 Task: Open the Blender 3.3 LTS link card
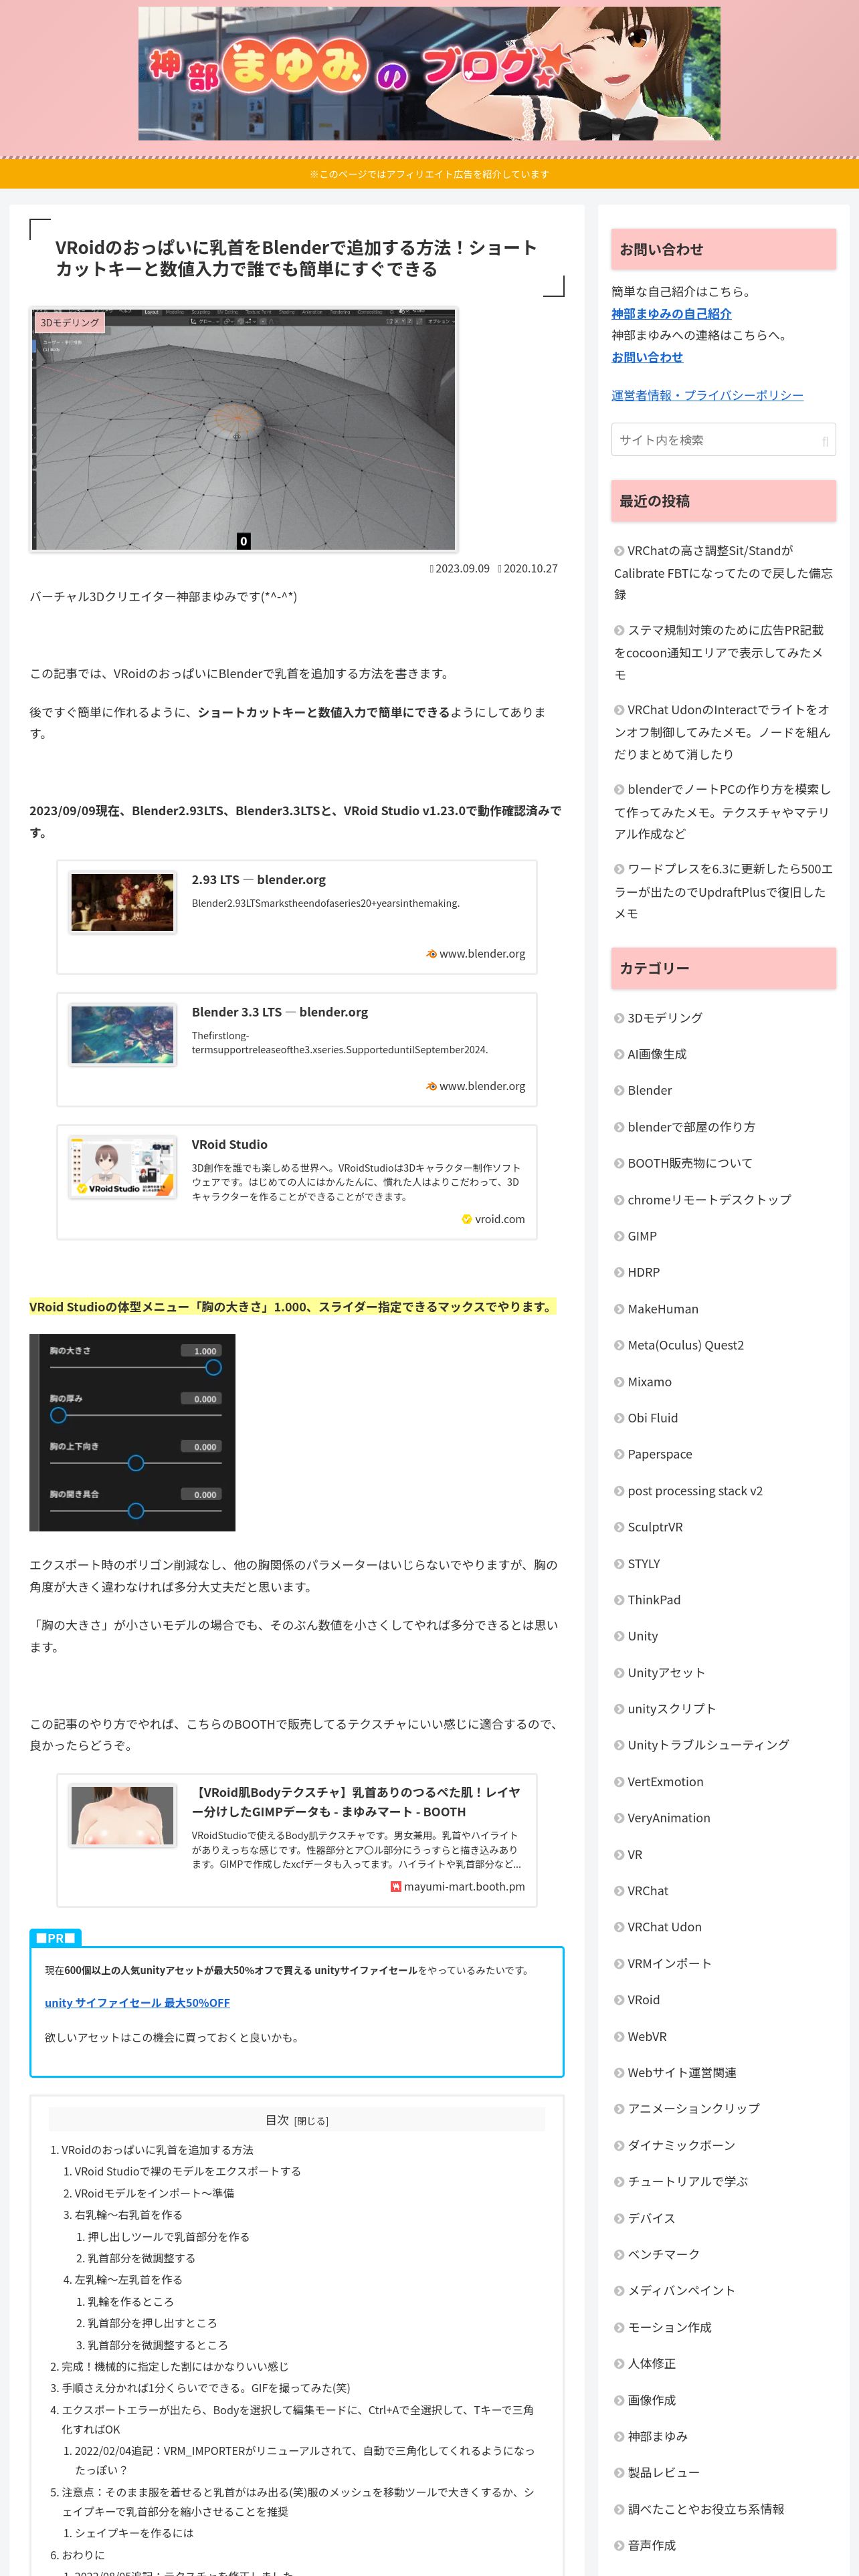click(297, 1049)
